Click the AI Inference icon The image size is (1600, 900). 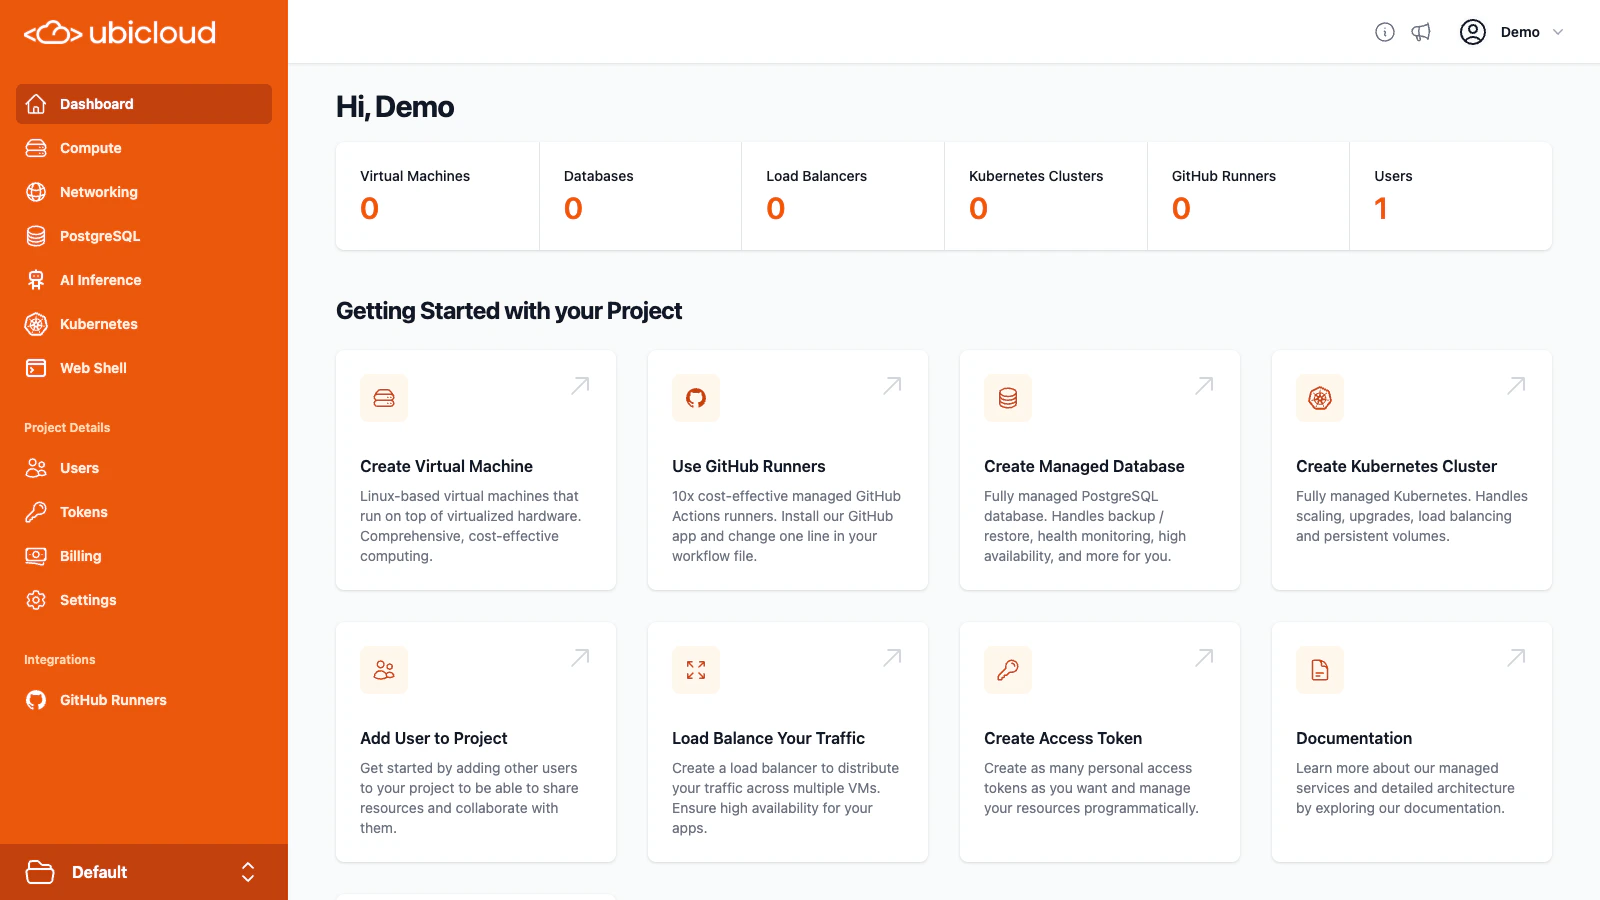pyautogui.click(x=36, y=280)
